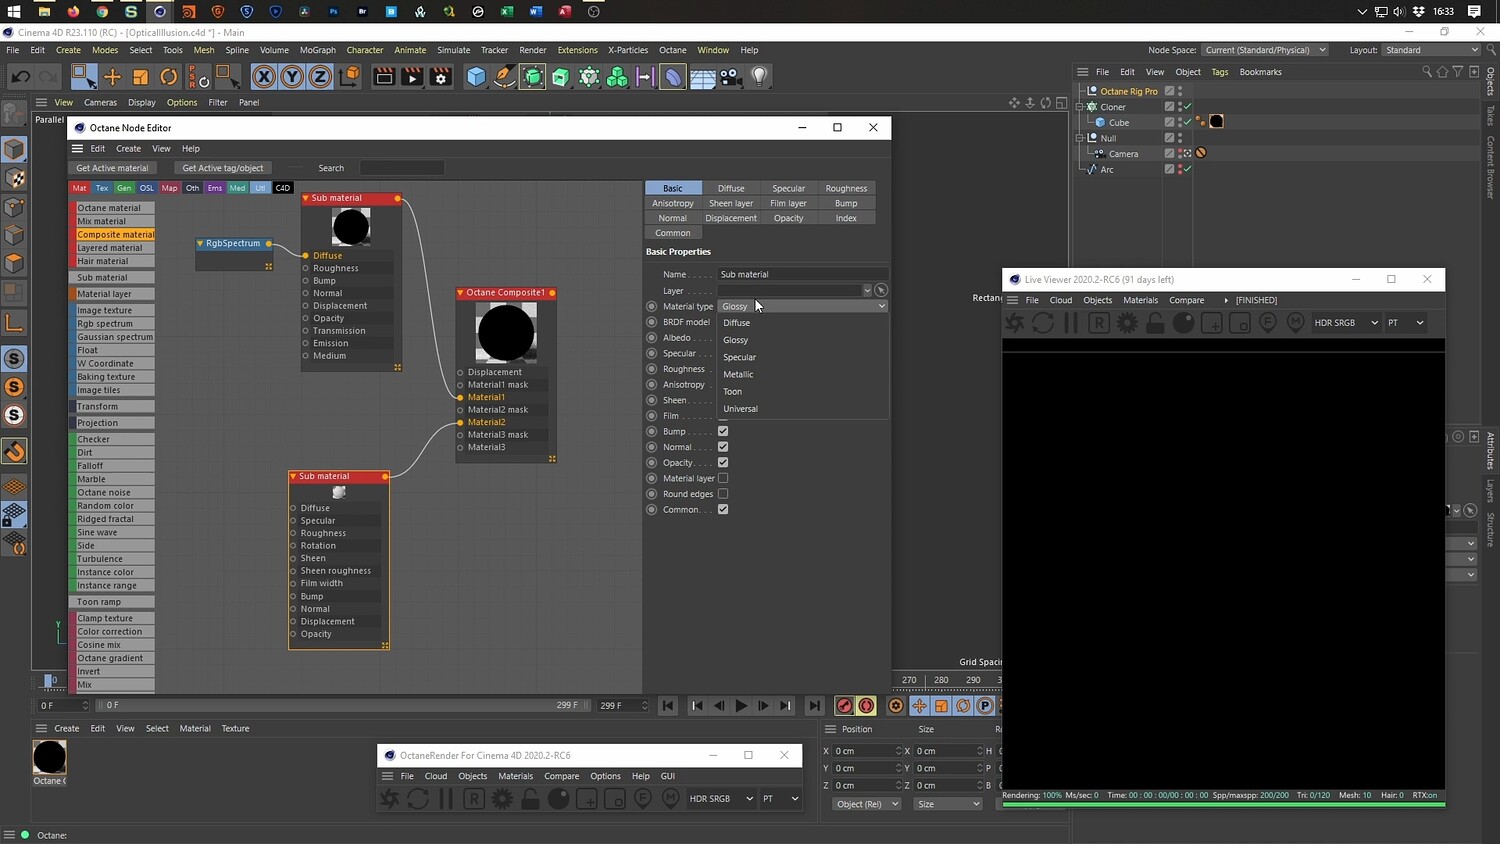
Task: Uncheck the Bump checkbox in Basic Properties
Action: point(723,431)
